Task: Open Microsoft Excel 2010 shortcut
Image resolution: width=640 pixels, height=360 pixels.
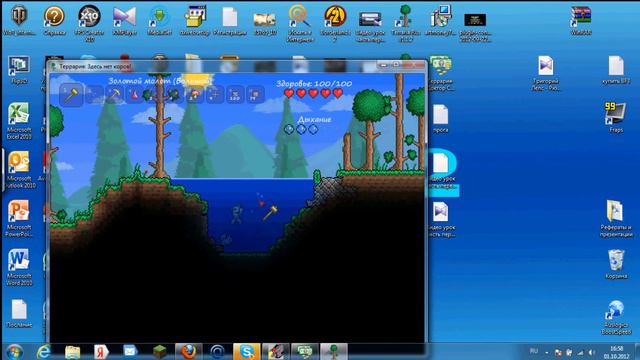Action: (19, 121)
